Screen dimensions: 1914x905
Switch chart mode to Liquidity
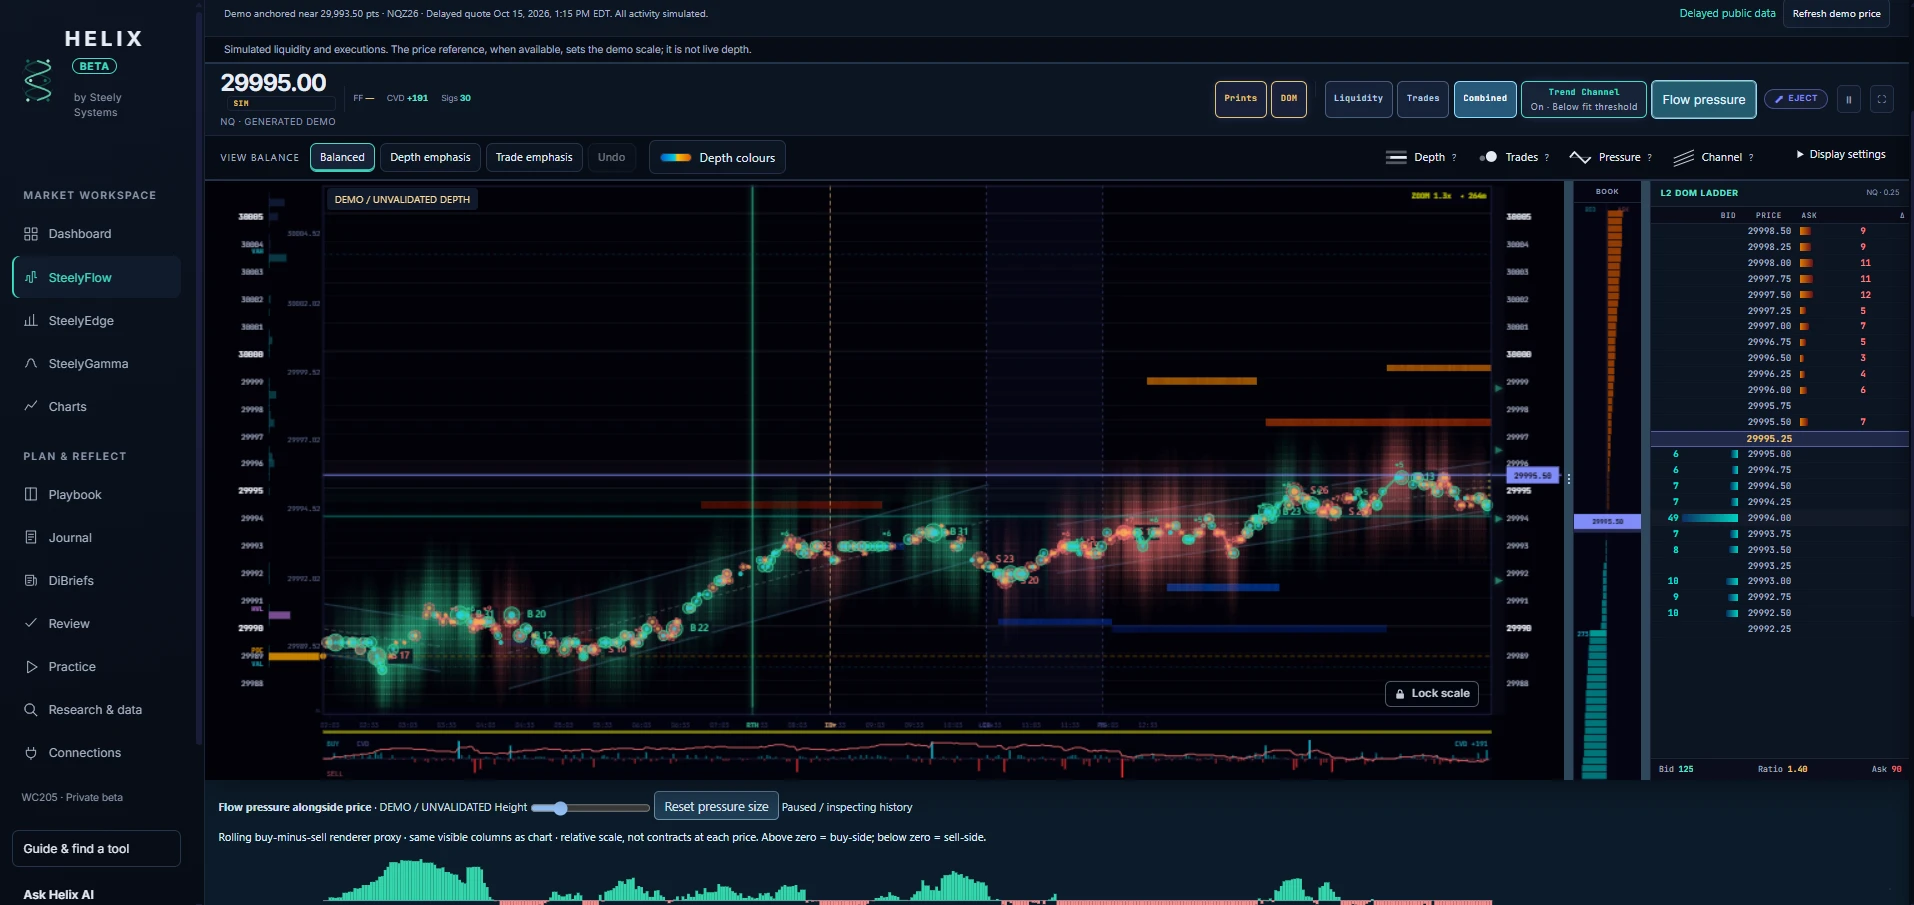pyautogui.click(x=1358, y=99)
